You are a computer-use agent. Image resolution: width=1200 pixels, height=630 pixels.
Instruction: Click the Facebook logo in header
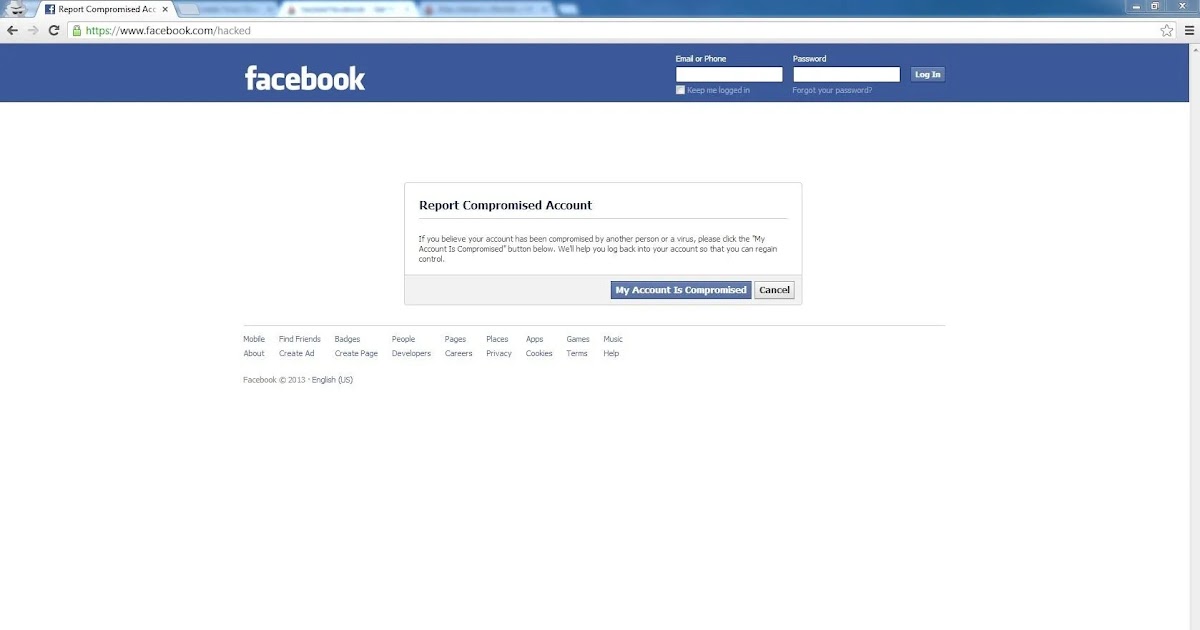(305, 78)
